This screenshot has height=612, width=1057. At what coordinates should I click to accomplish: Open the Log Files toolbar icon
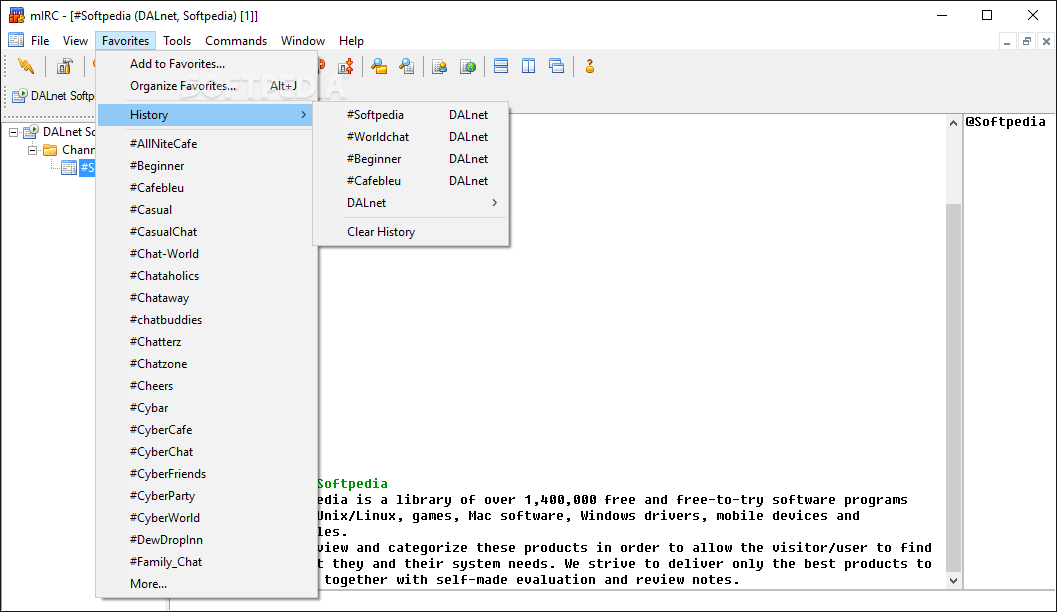[406, 66]
